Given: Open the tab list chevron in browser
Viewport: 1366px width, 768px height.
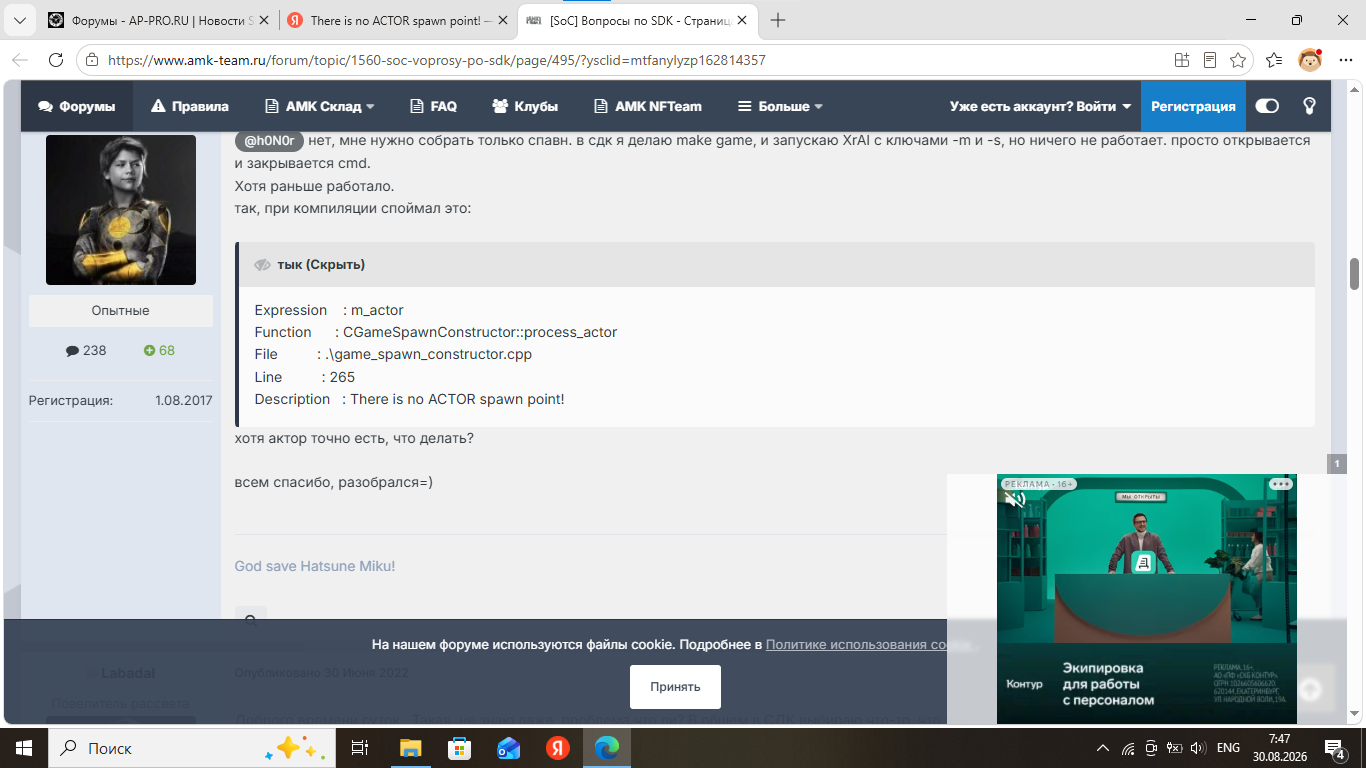Looking at the screenshot, I should click(x=19, y=20).
